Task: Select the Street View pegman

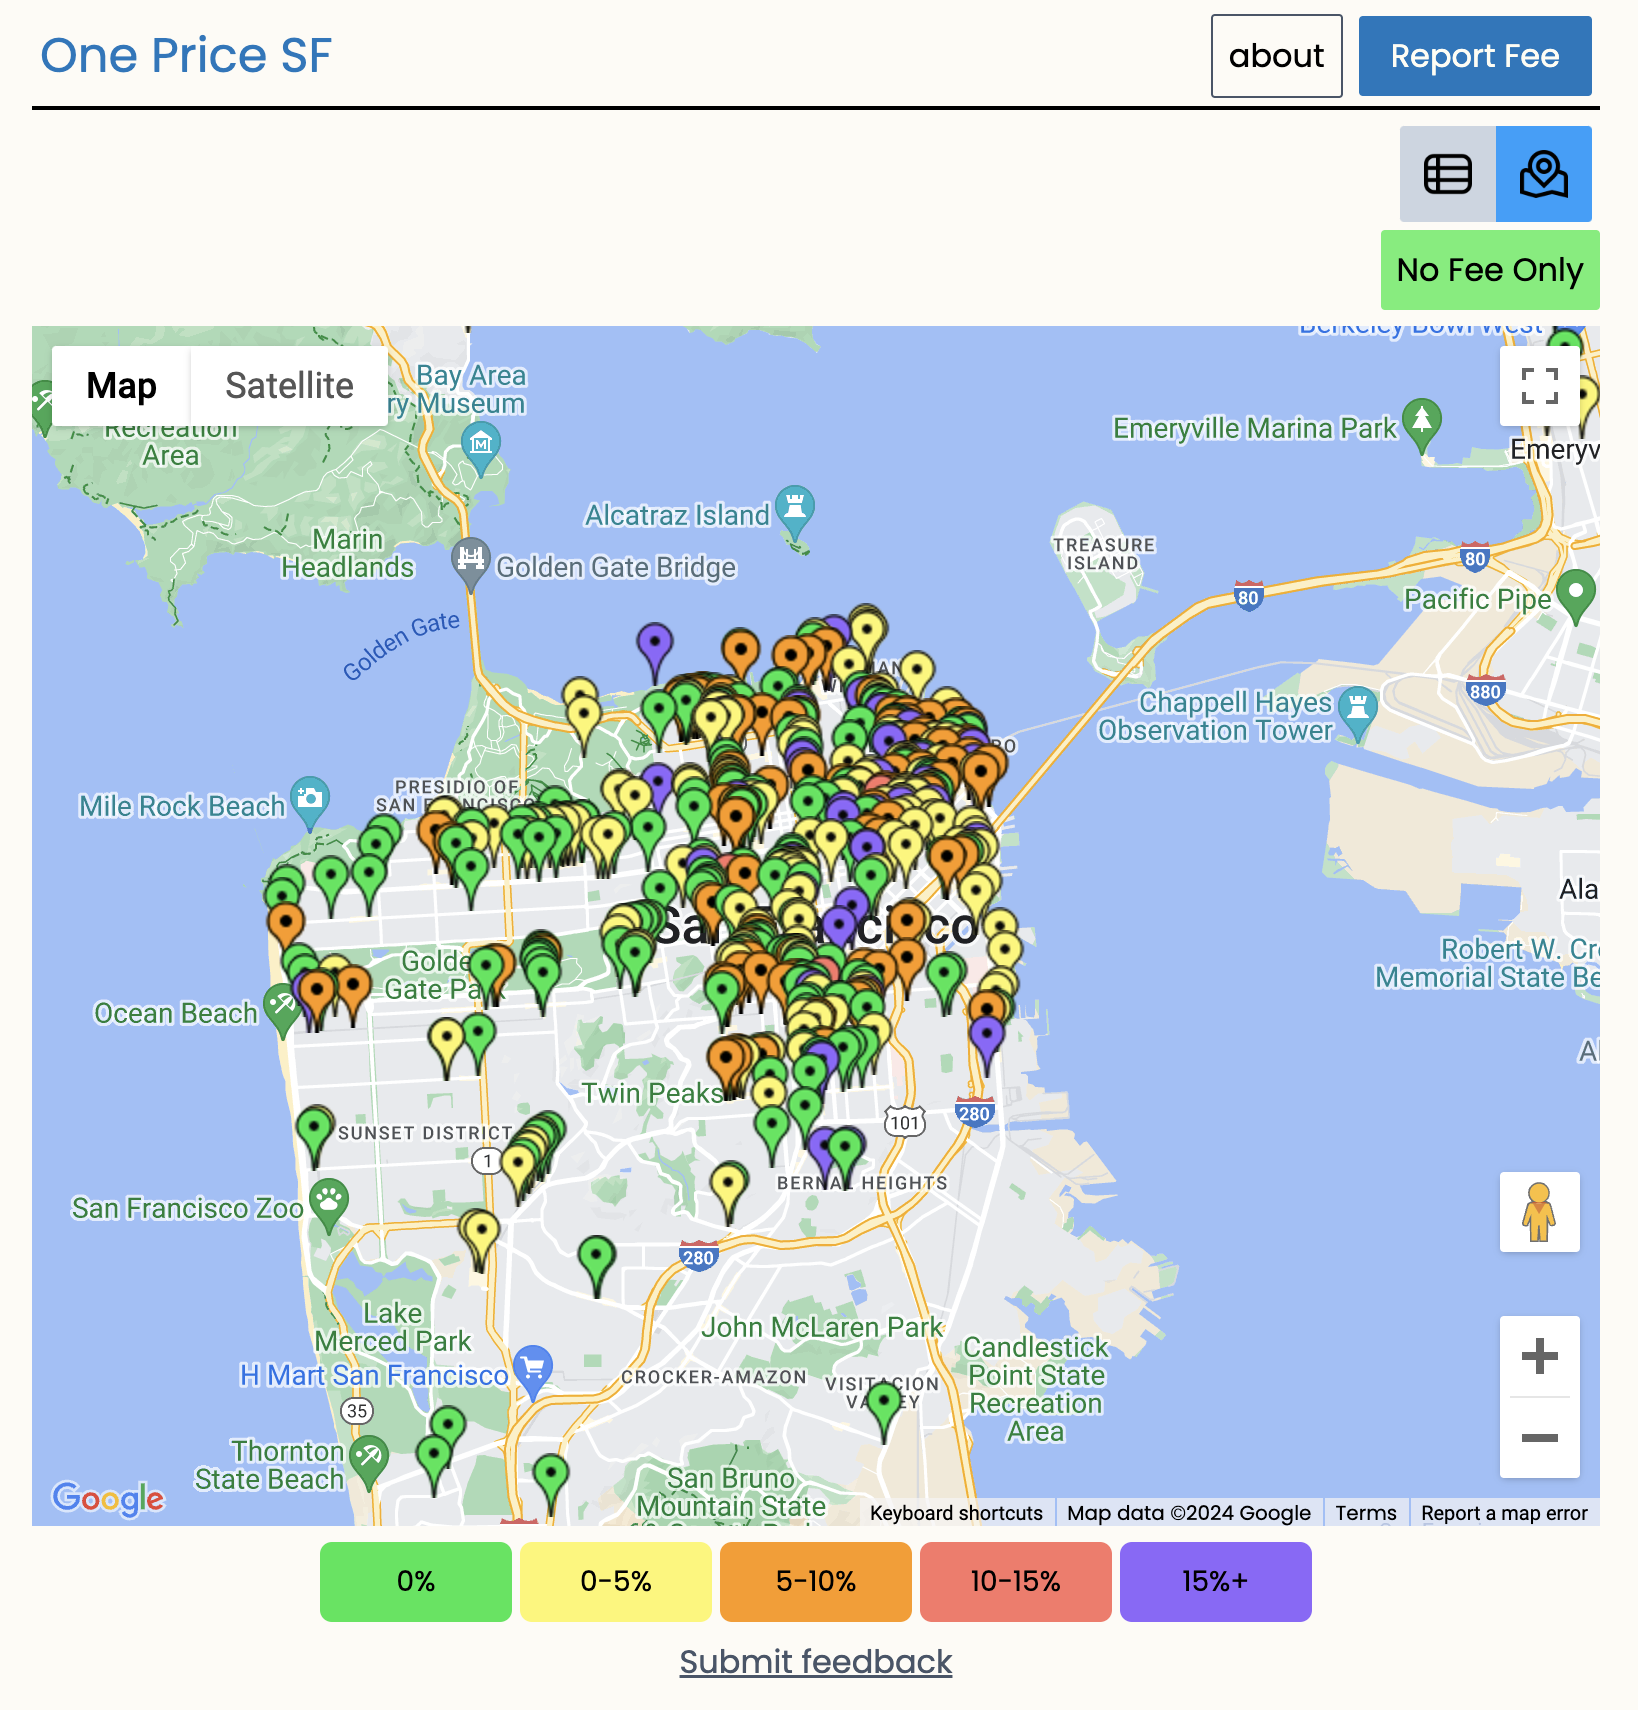Action: 1540,1212
